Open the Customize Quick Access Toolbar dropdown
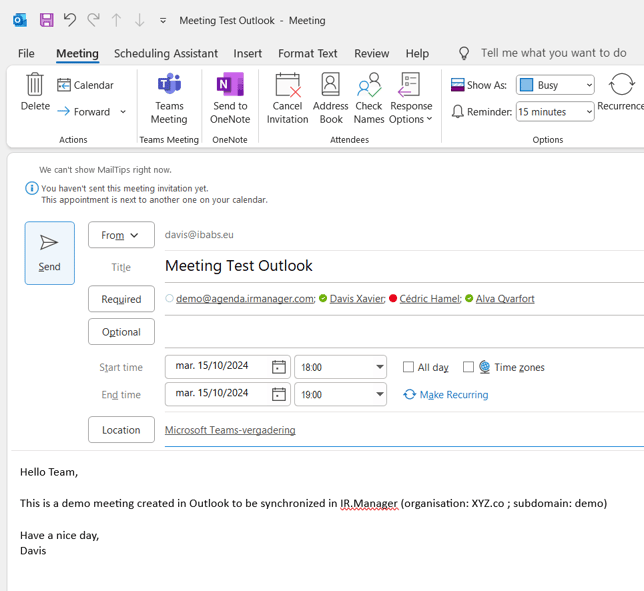 click(x=163, y=21)
